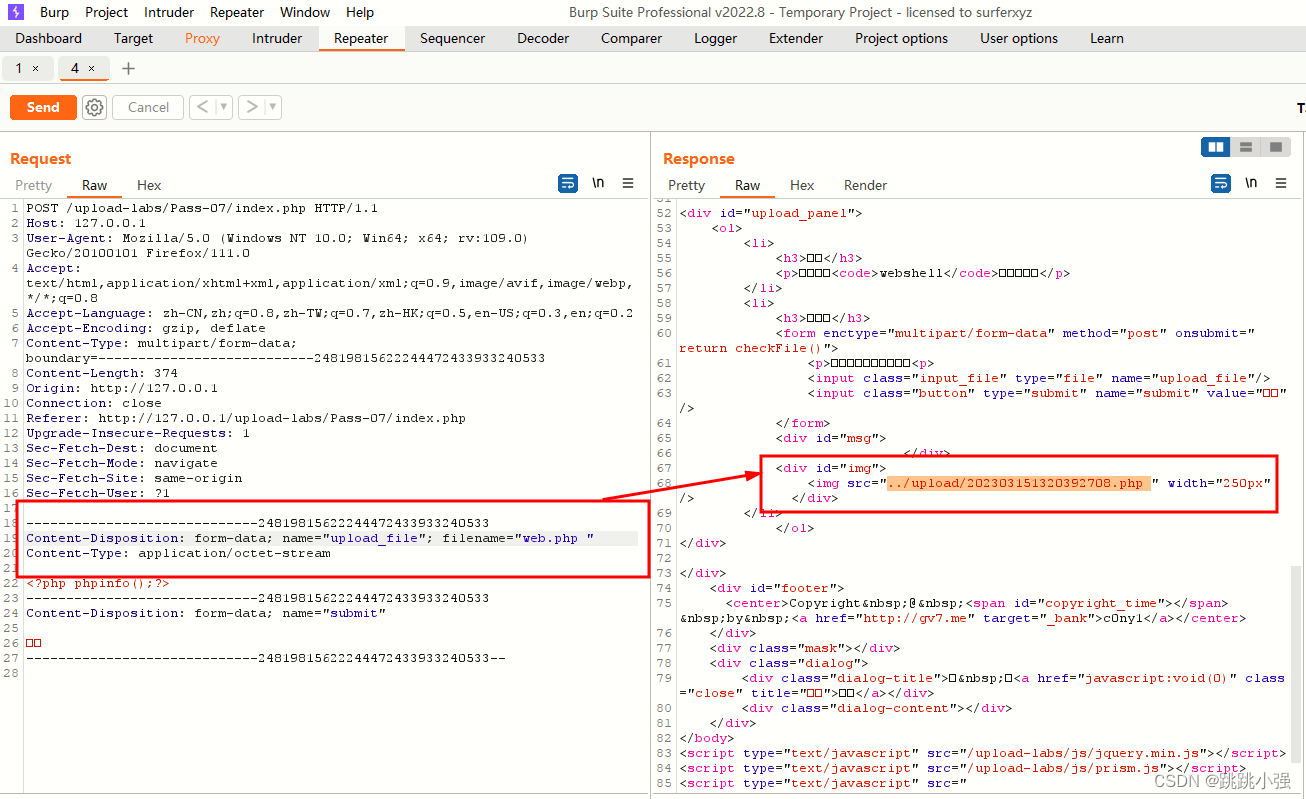The height and width of the screenshot is (799, 1306).
Task: Toggle word wrap icon in Response panel
Action: tap(1221, 184)
